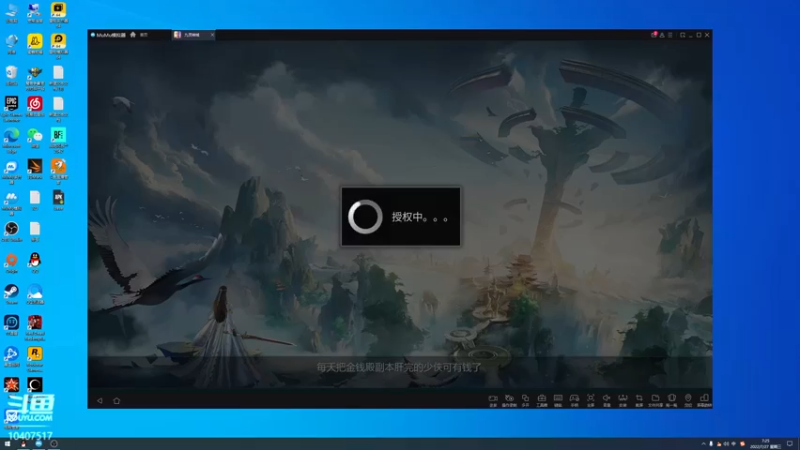Click the volume speaker icon in MuMu toolbar

pos(607,398)
